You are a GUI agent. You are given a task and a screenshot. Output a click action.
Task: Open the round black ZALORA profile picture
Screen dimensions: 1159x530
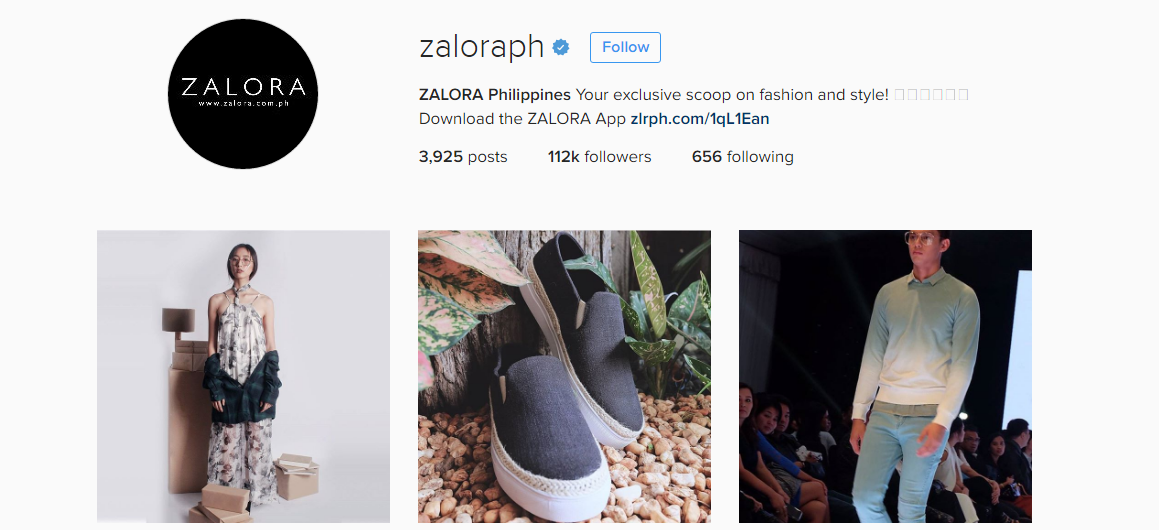click(242, 94)
